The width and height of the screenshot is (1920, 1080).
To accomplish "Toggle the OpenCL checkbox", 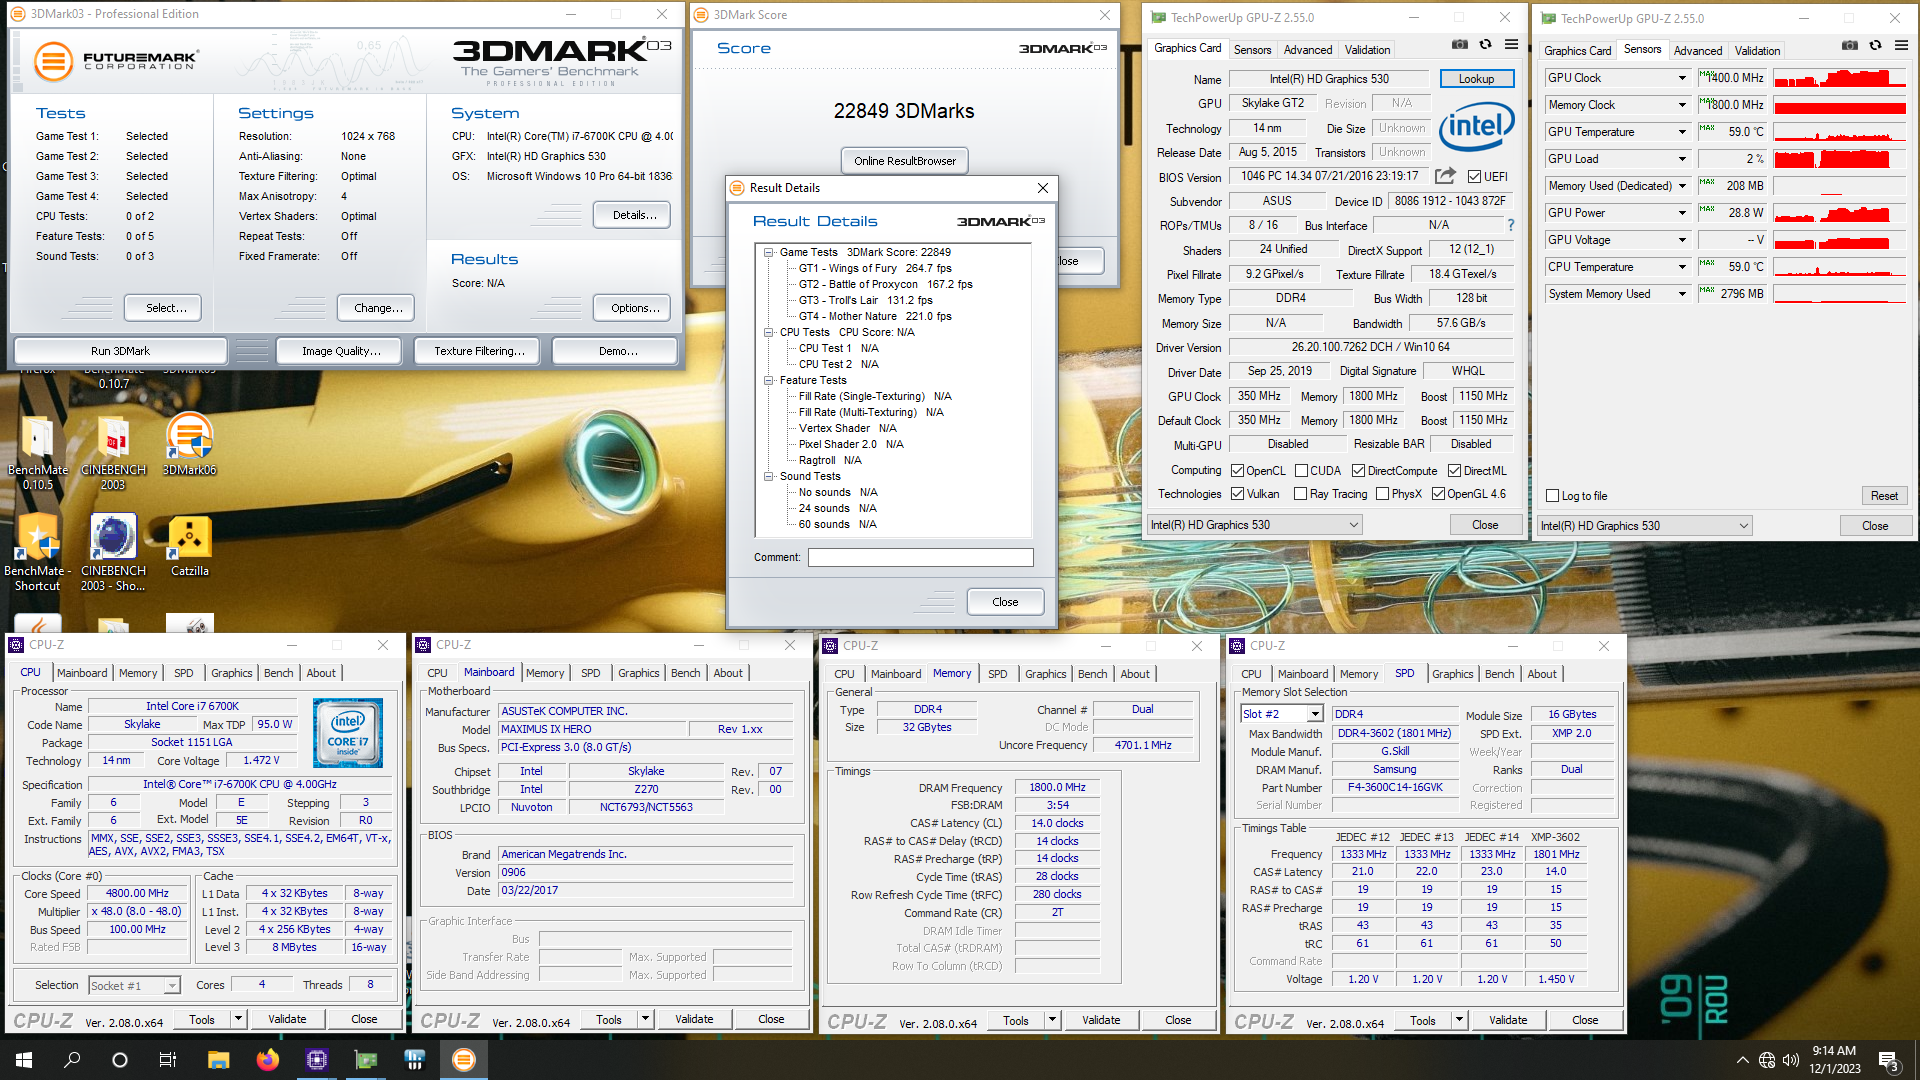I will point(1237,471).
